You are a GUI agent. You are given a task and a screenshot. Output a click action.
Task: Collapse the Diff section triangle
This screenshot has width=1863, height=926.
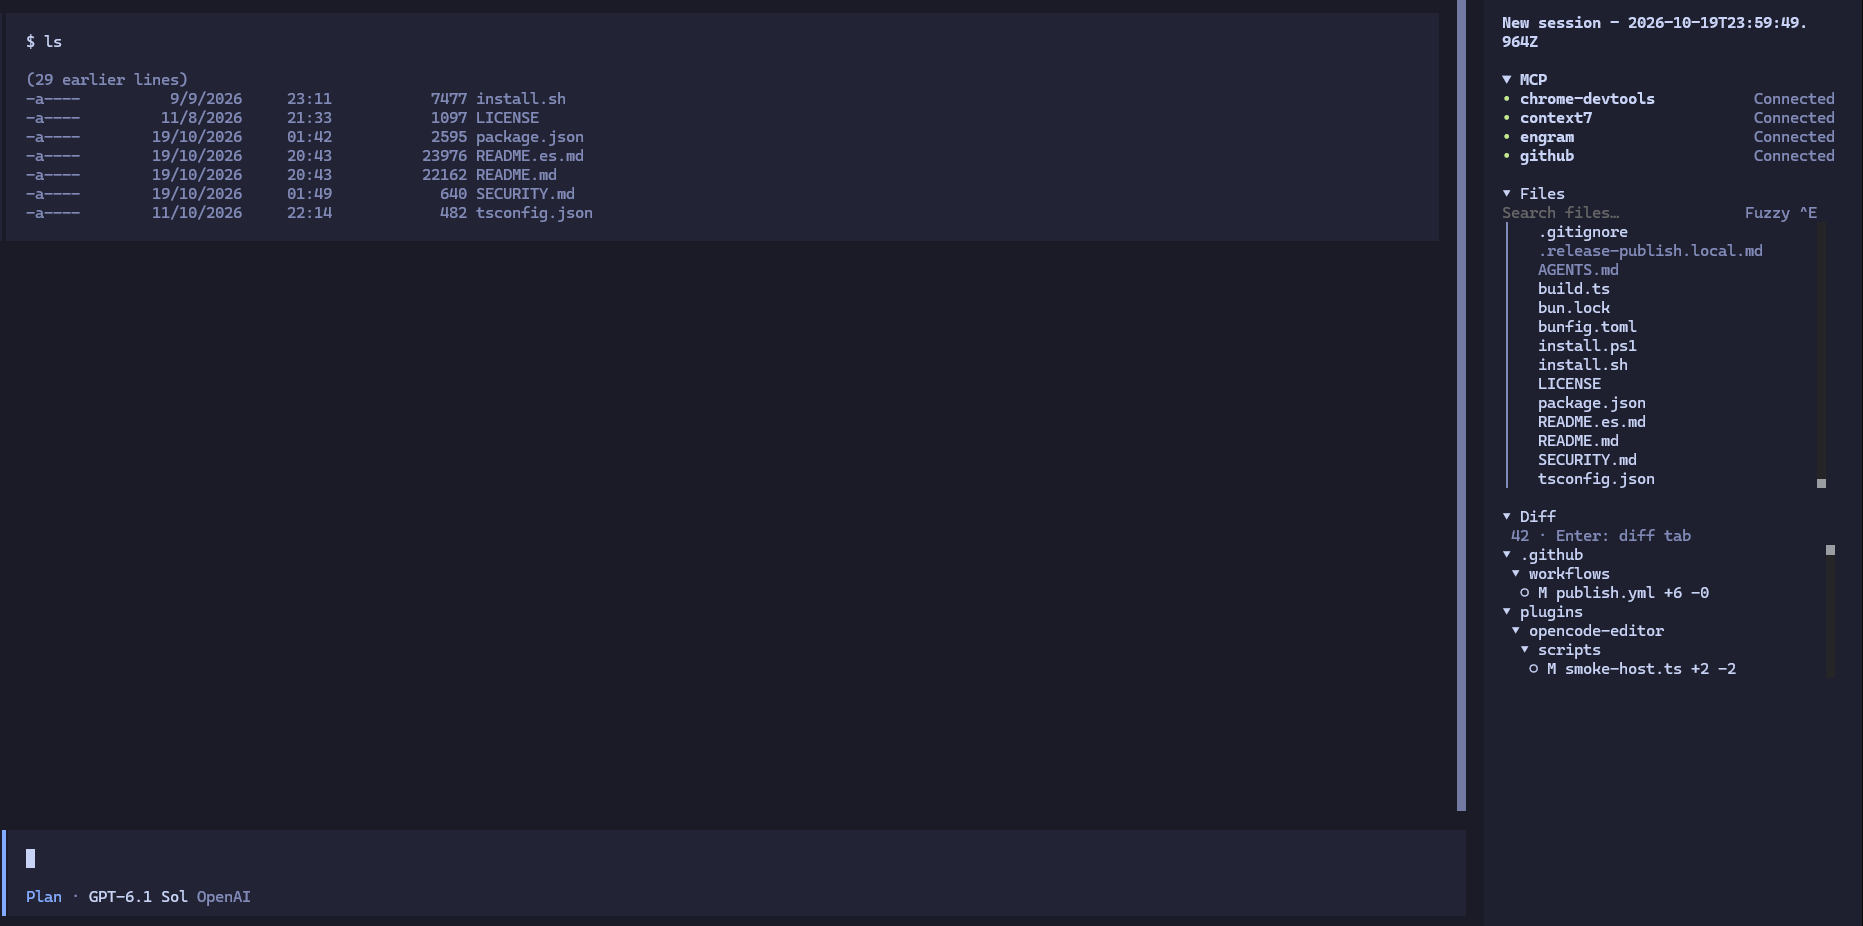(1507, 516)
